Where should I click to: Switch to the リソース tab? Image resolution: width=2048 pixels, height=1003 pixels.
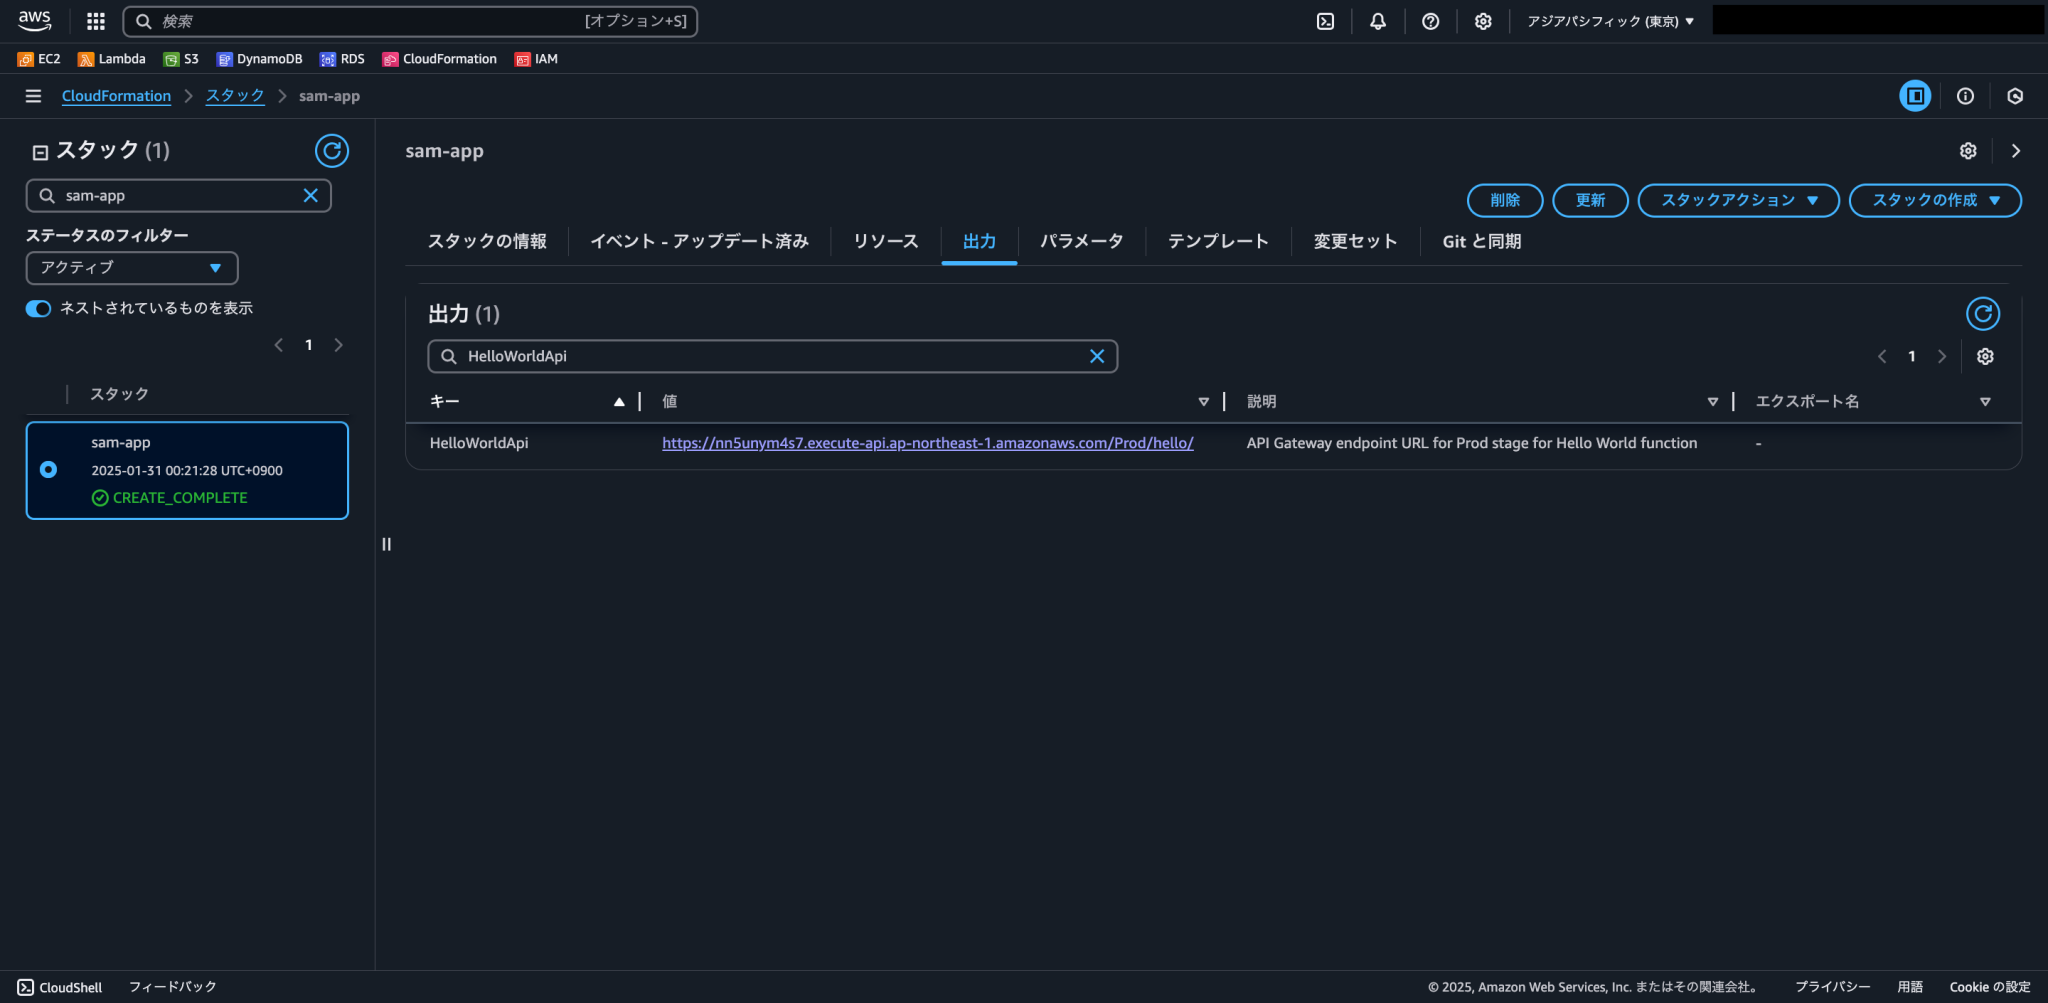point(884,240)
